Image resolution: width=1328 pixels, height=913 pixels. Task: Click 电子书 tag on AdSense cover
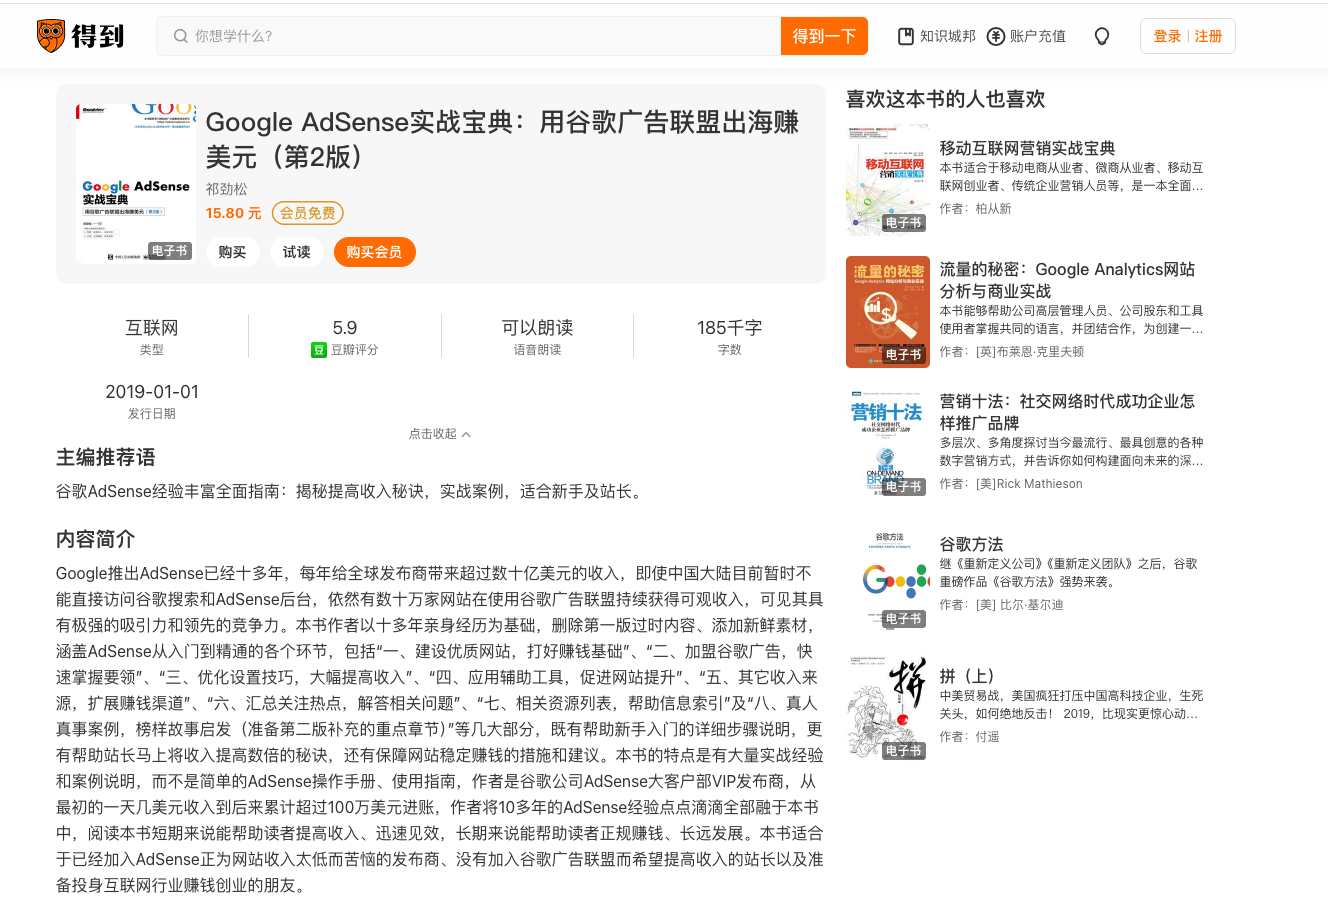coord(169,251)
